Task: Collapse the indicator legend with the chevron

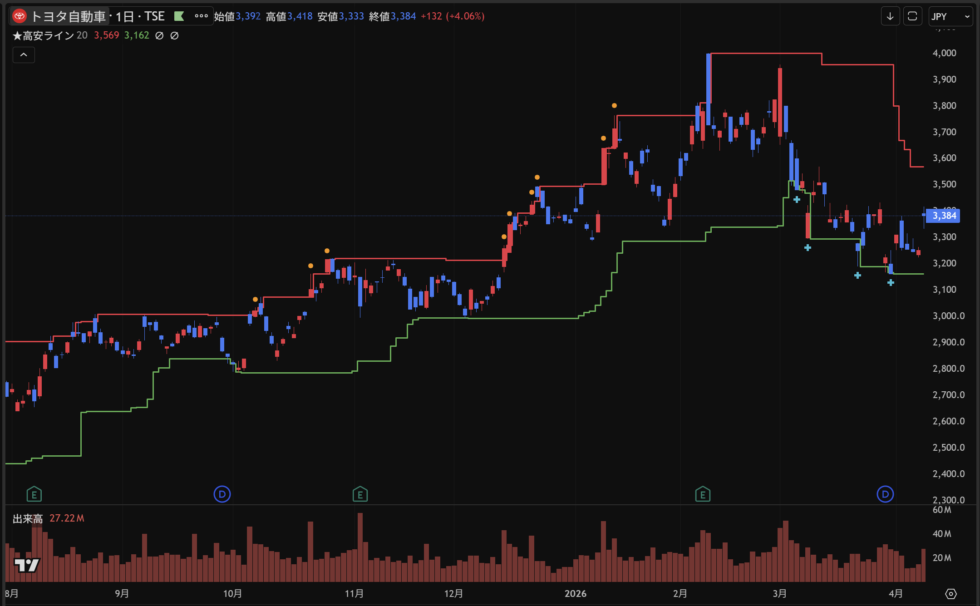Action: 24,56
